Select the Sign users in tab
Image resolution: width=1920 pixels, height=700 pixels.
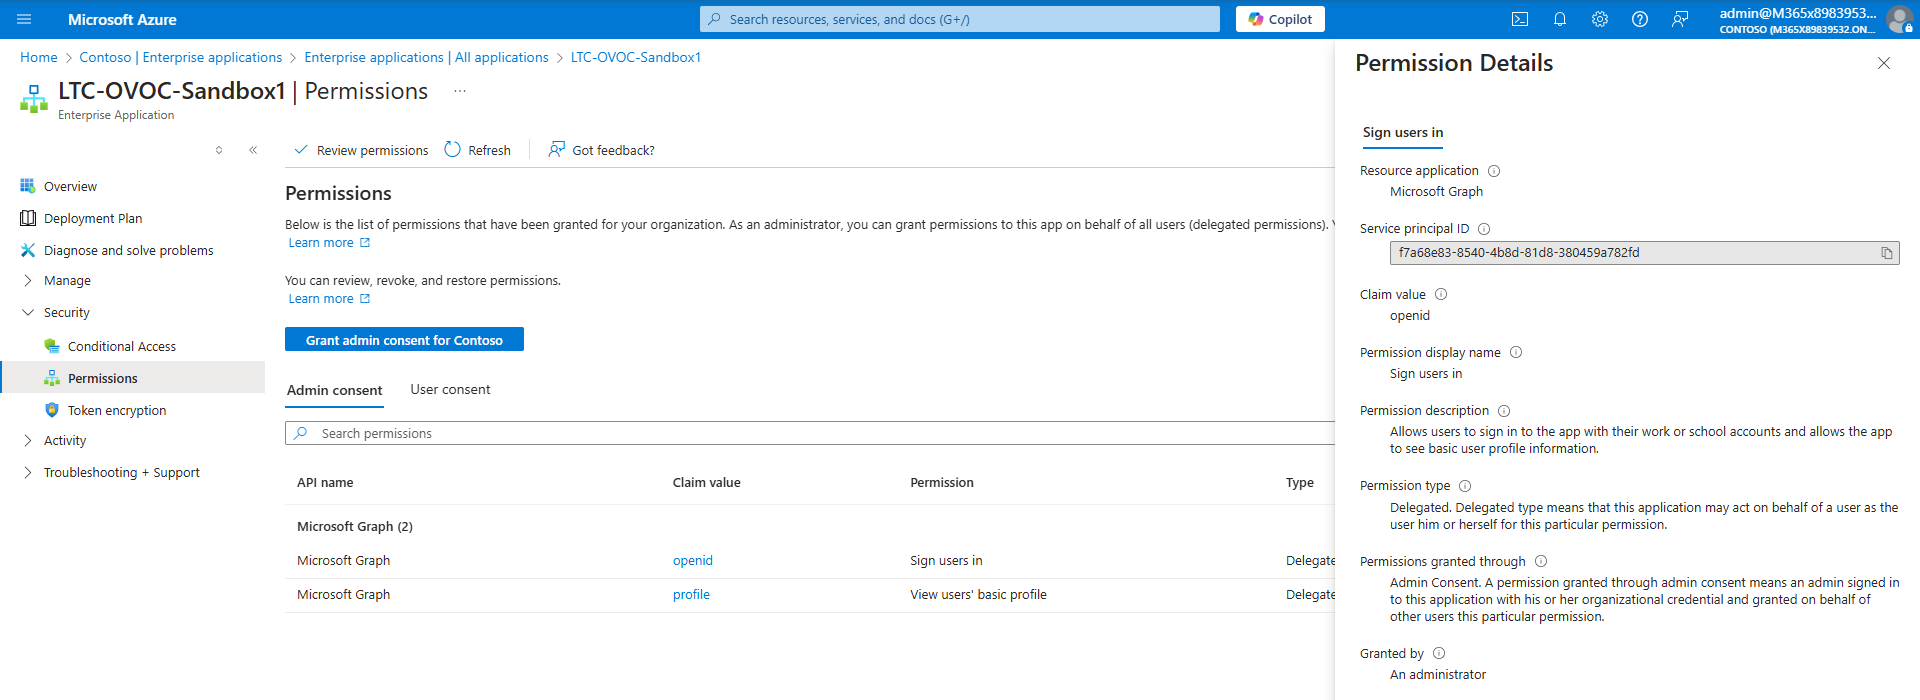pyautogui.click(x=1403, y=133)
